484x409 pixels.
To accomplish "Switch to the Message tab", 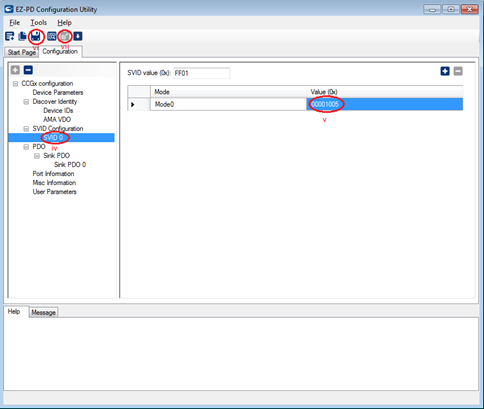I will [x=43, y=312].
